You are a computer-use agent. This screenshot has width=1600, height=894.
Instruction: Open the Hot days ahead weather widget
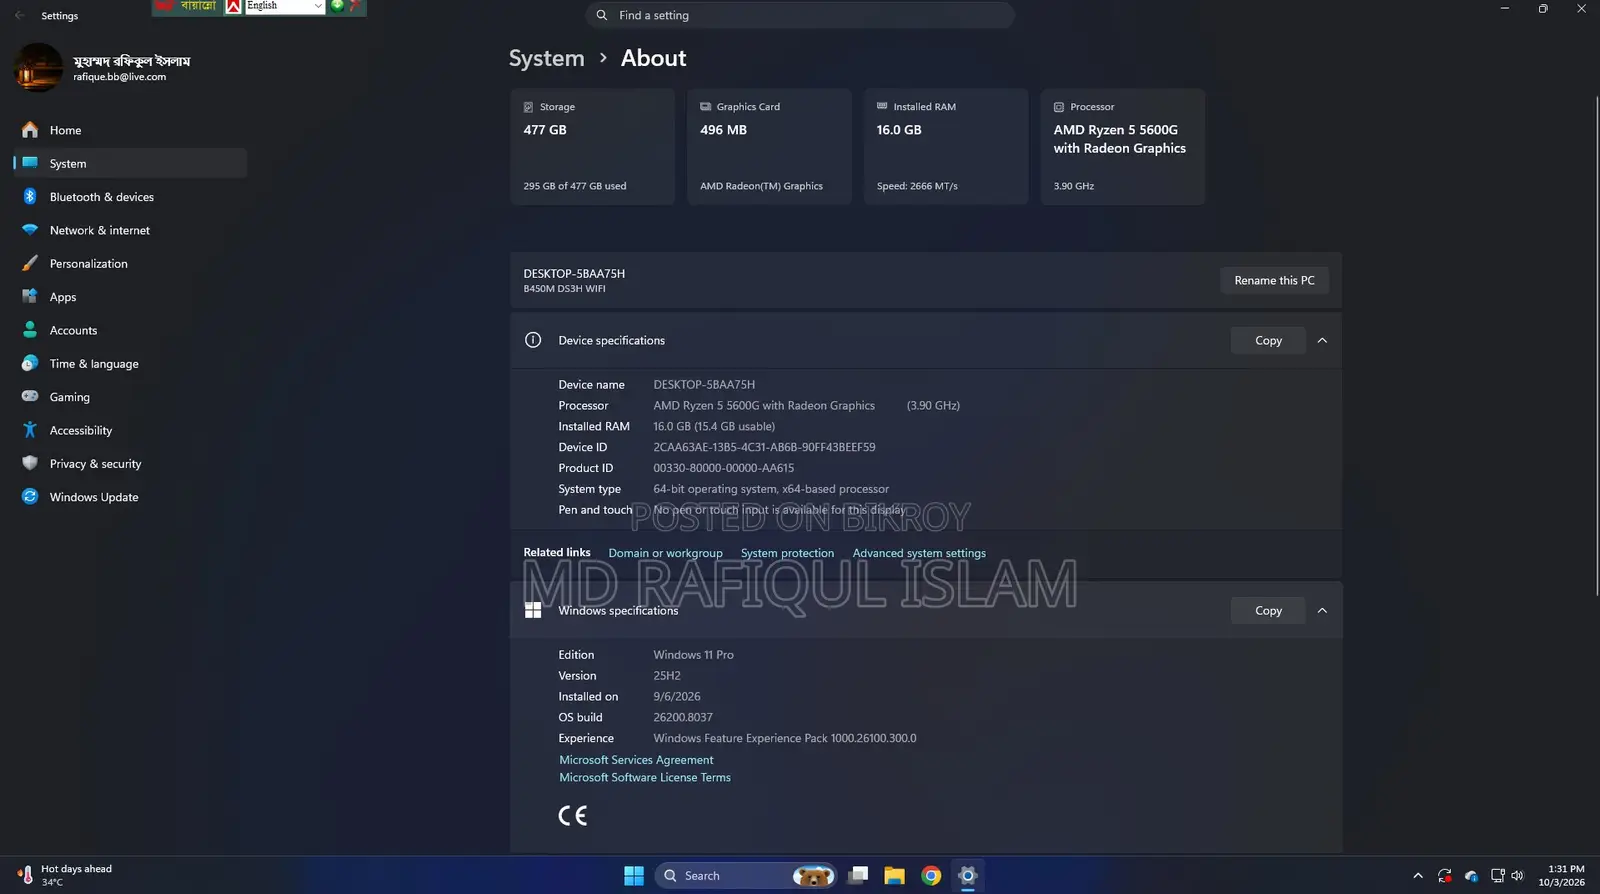click(66, 876)
